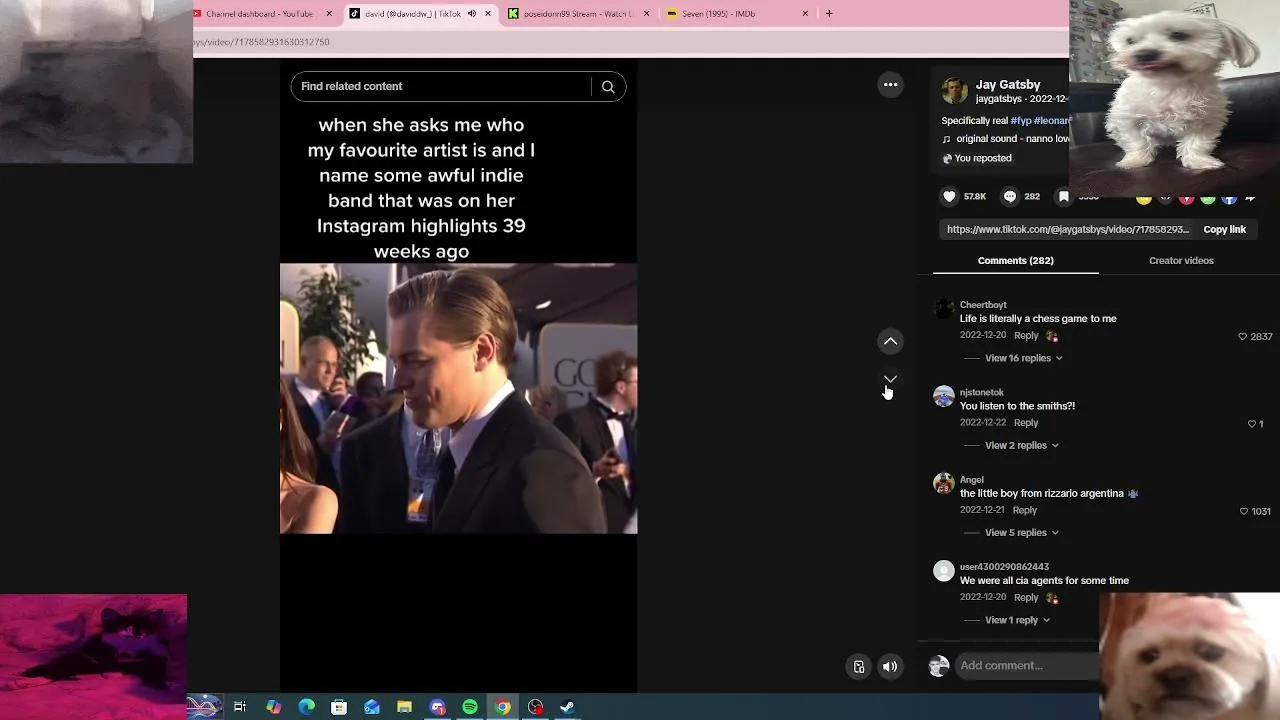Go to the previous video with up arrow
1280x720 pixels.
[890, 342]
